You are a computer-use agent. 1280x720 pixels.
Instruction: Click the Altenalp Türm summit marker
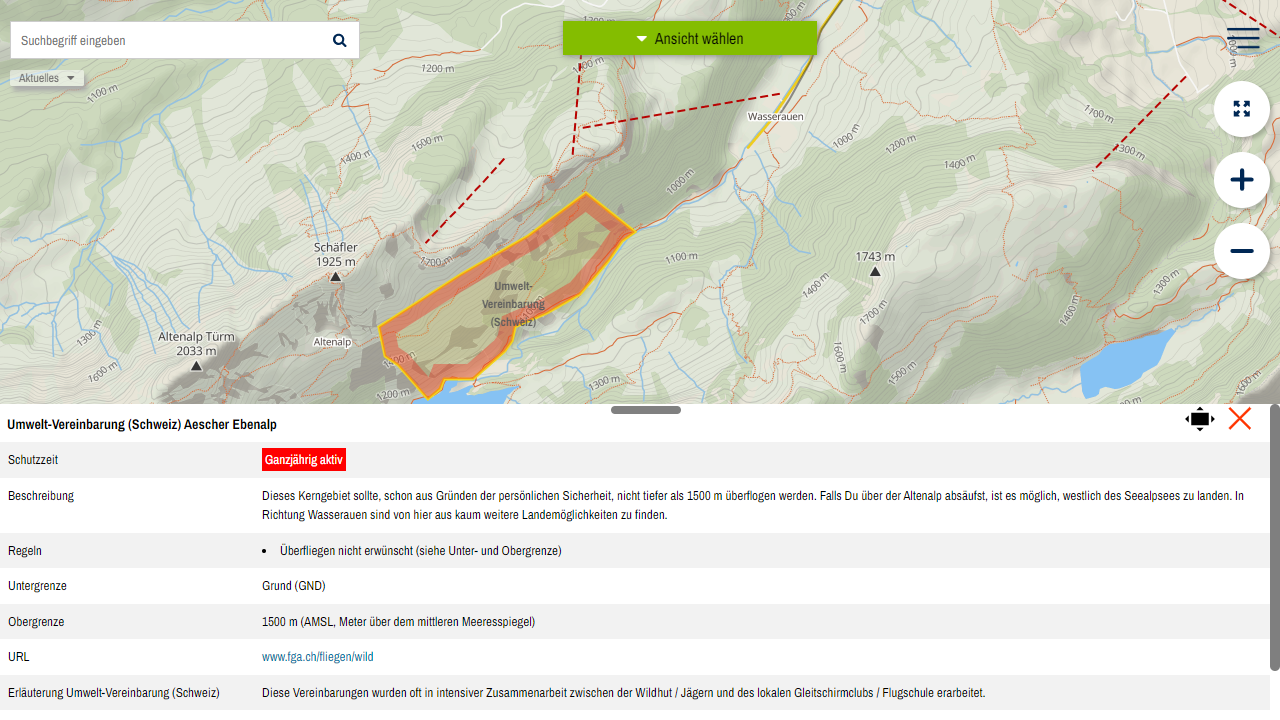click(196, 366)
